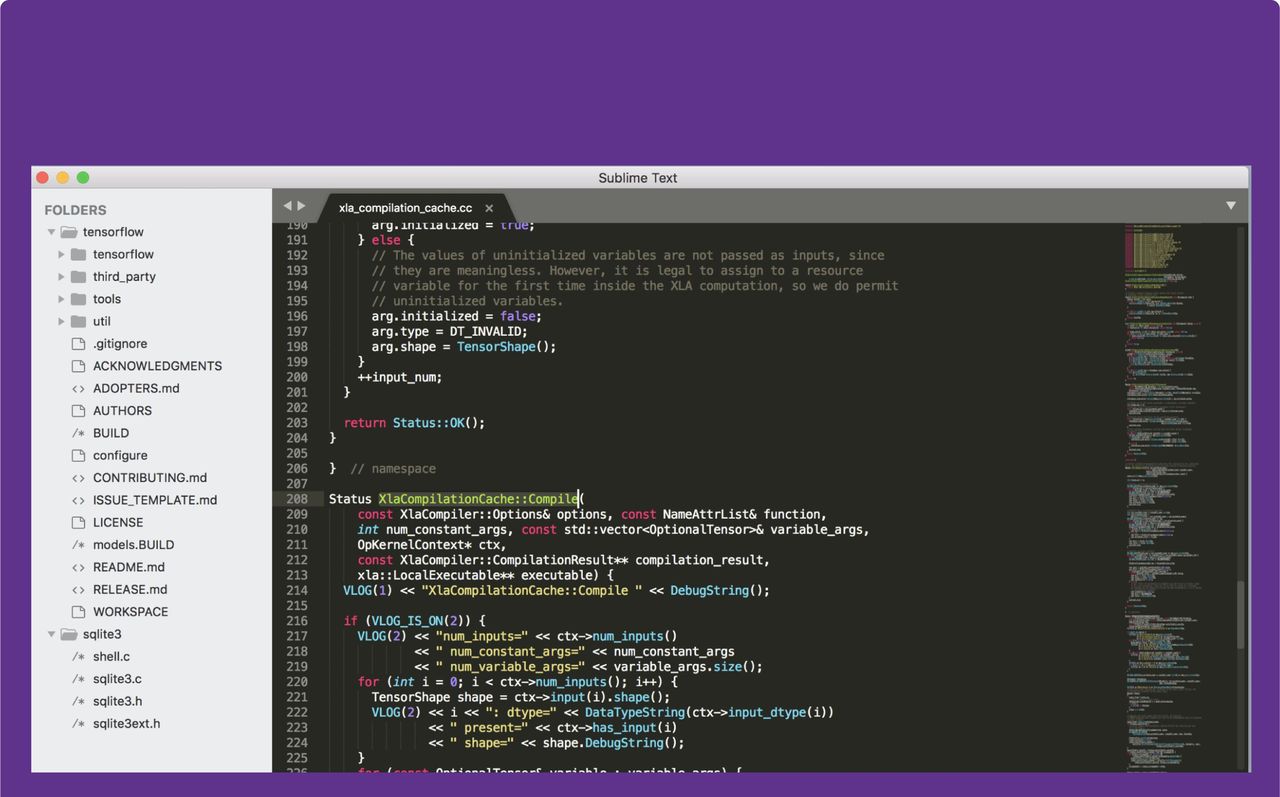The height and width of the screenshot is (797, 1280).
Task: Go to previous tab with left arrow
Action: pos(287,205)
